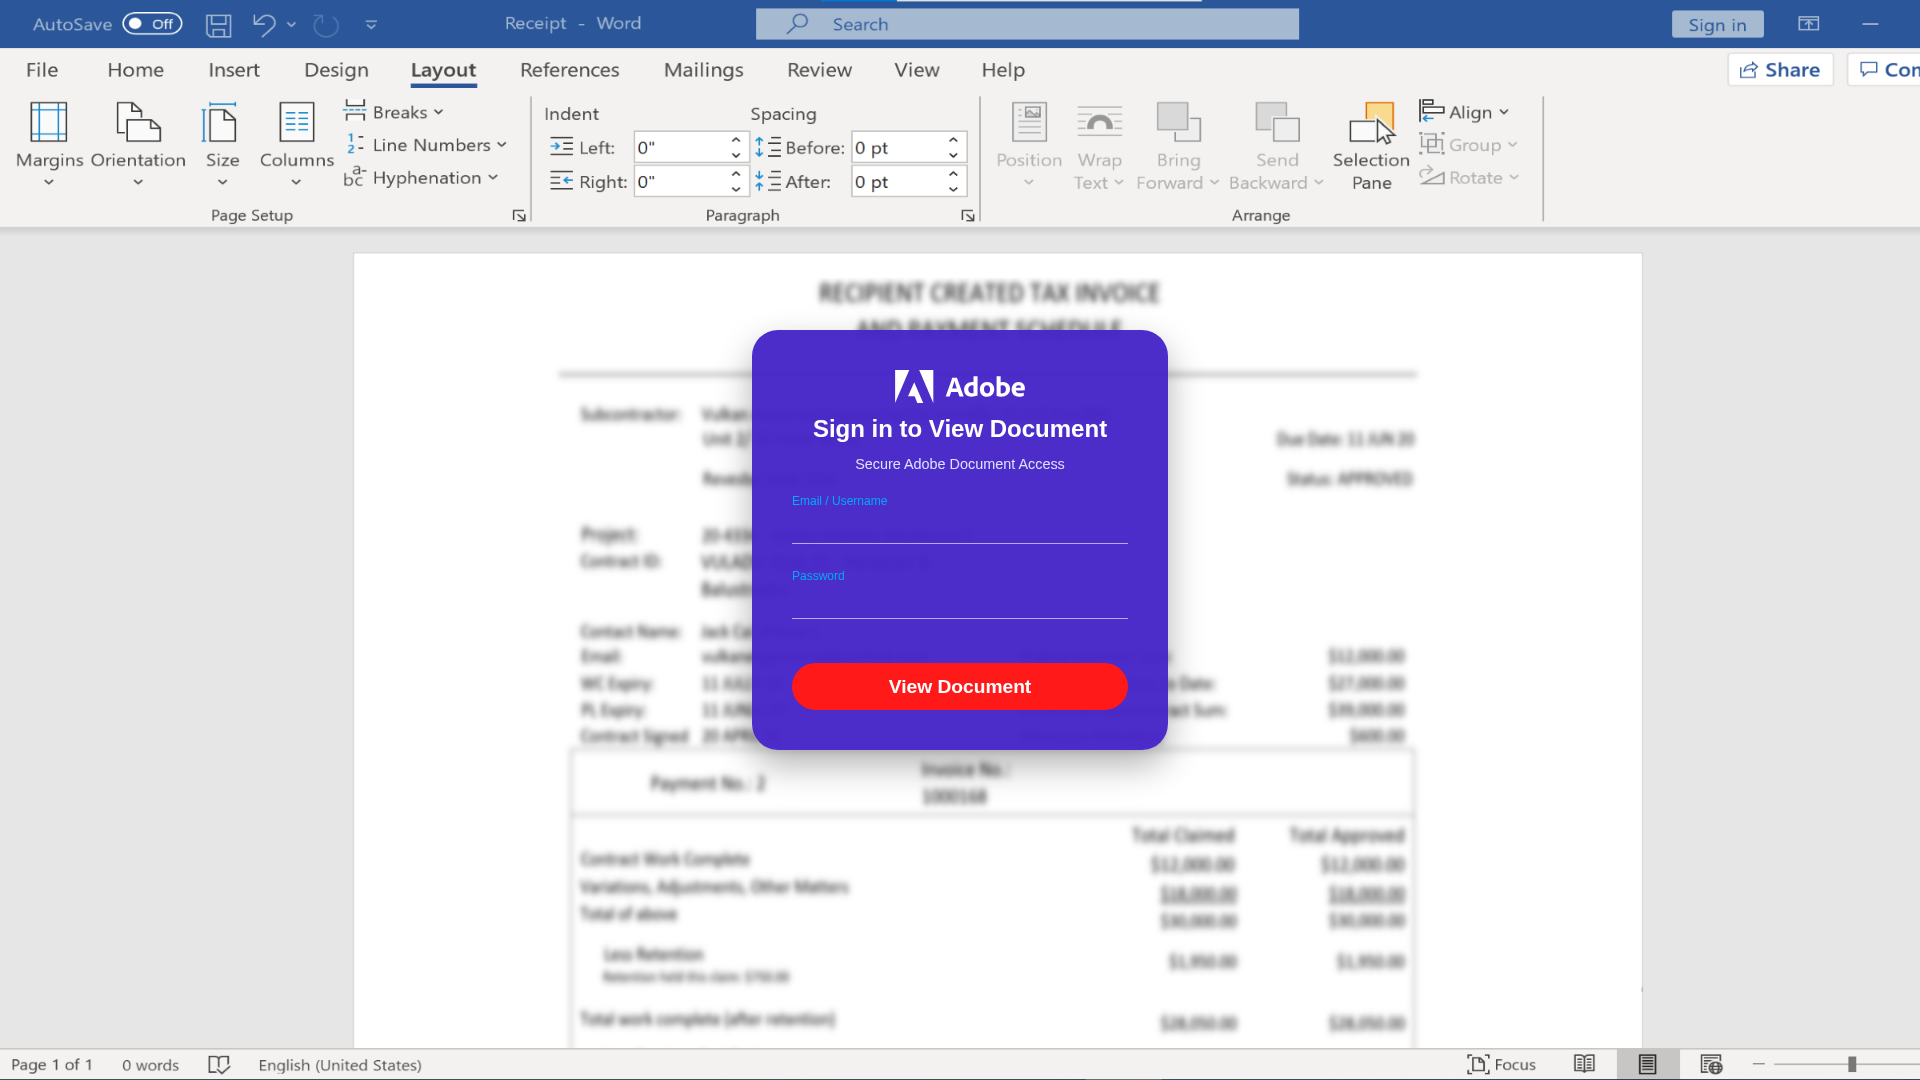Click the 0 words count in status bar
The image size is (1920, 1080).
point(150,1065)
